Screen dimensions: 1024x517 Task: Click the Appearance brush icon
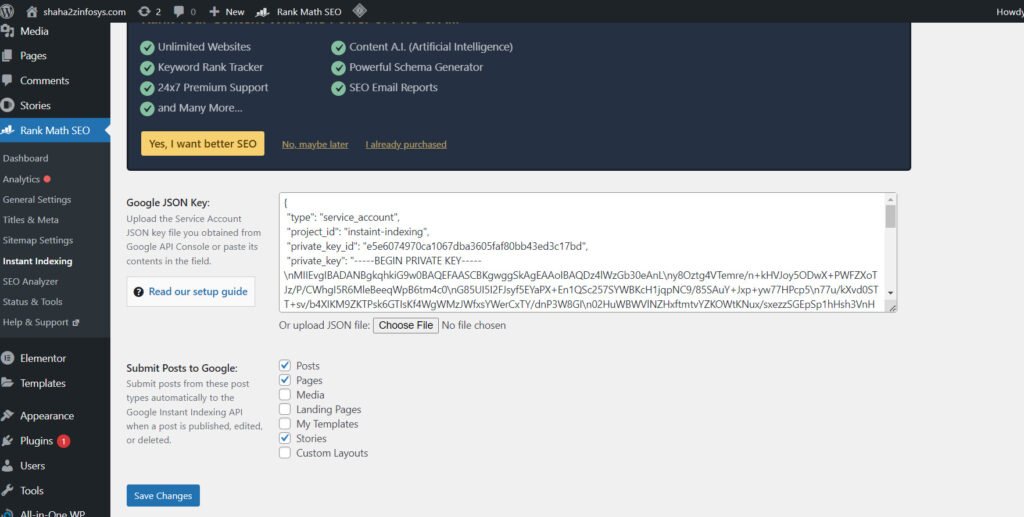[7, 415]
